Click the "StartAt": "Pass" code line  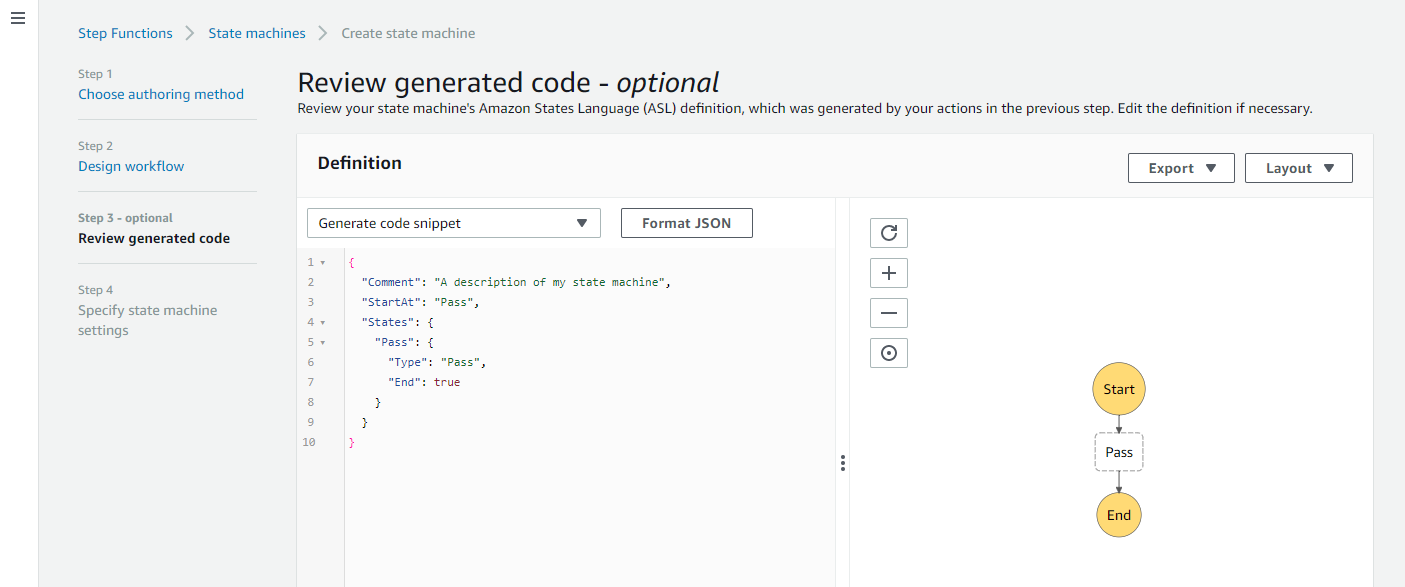(x=421, y=302)
